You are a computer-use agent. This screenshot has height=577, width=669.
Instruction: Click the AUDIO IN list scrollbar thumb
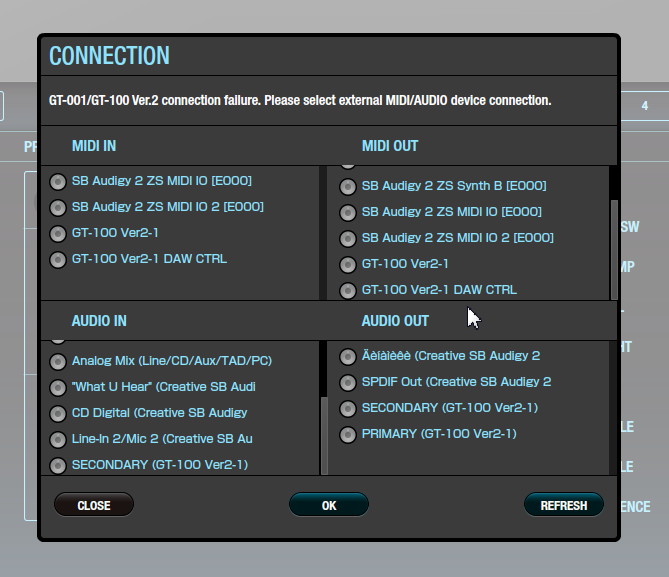324,436
